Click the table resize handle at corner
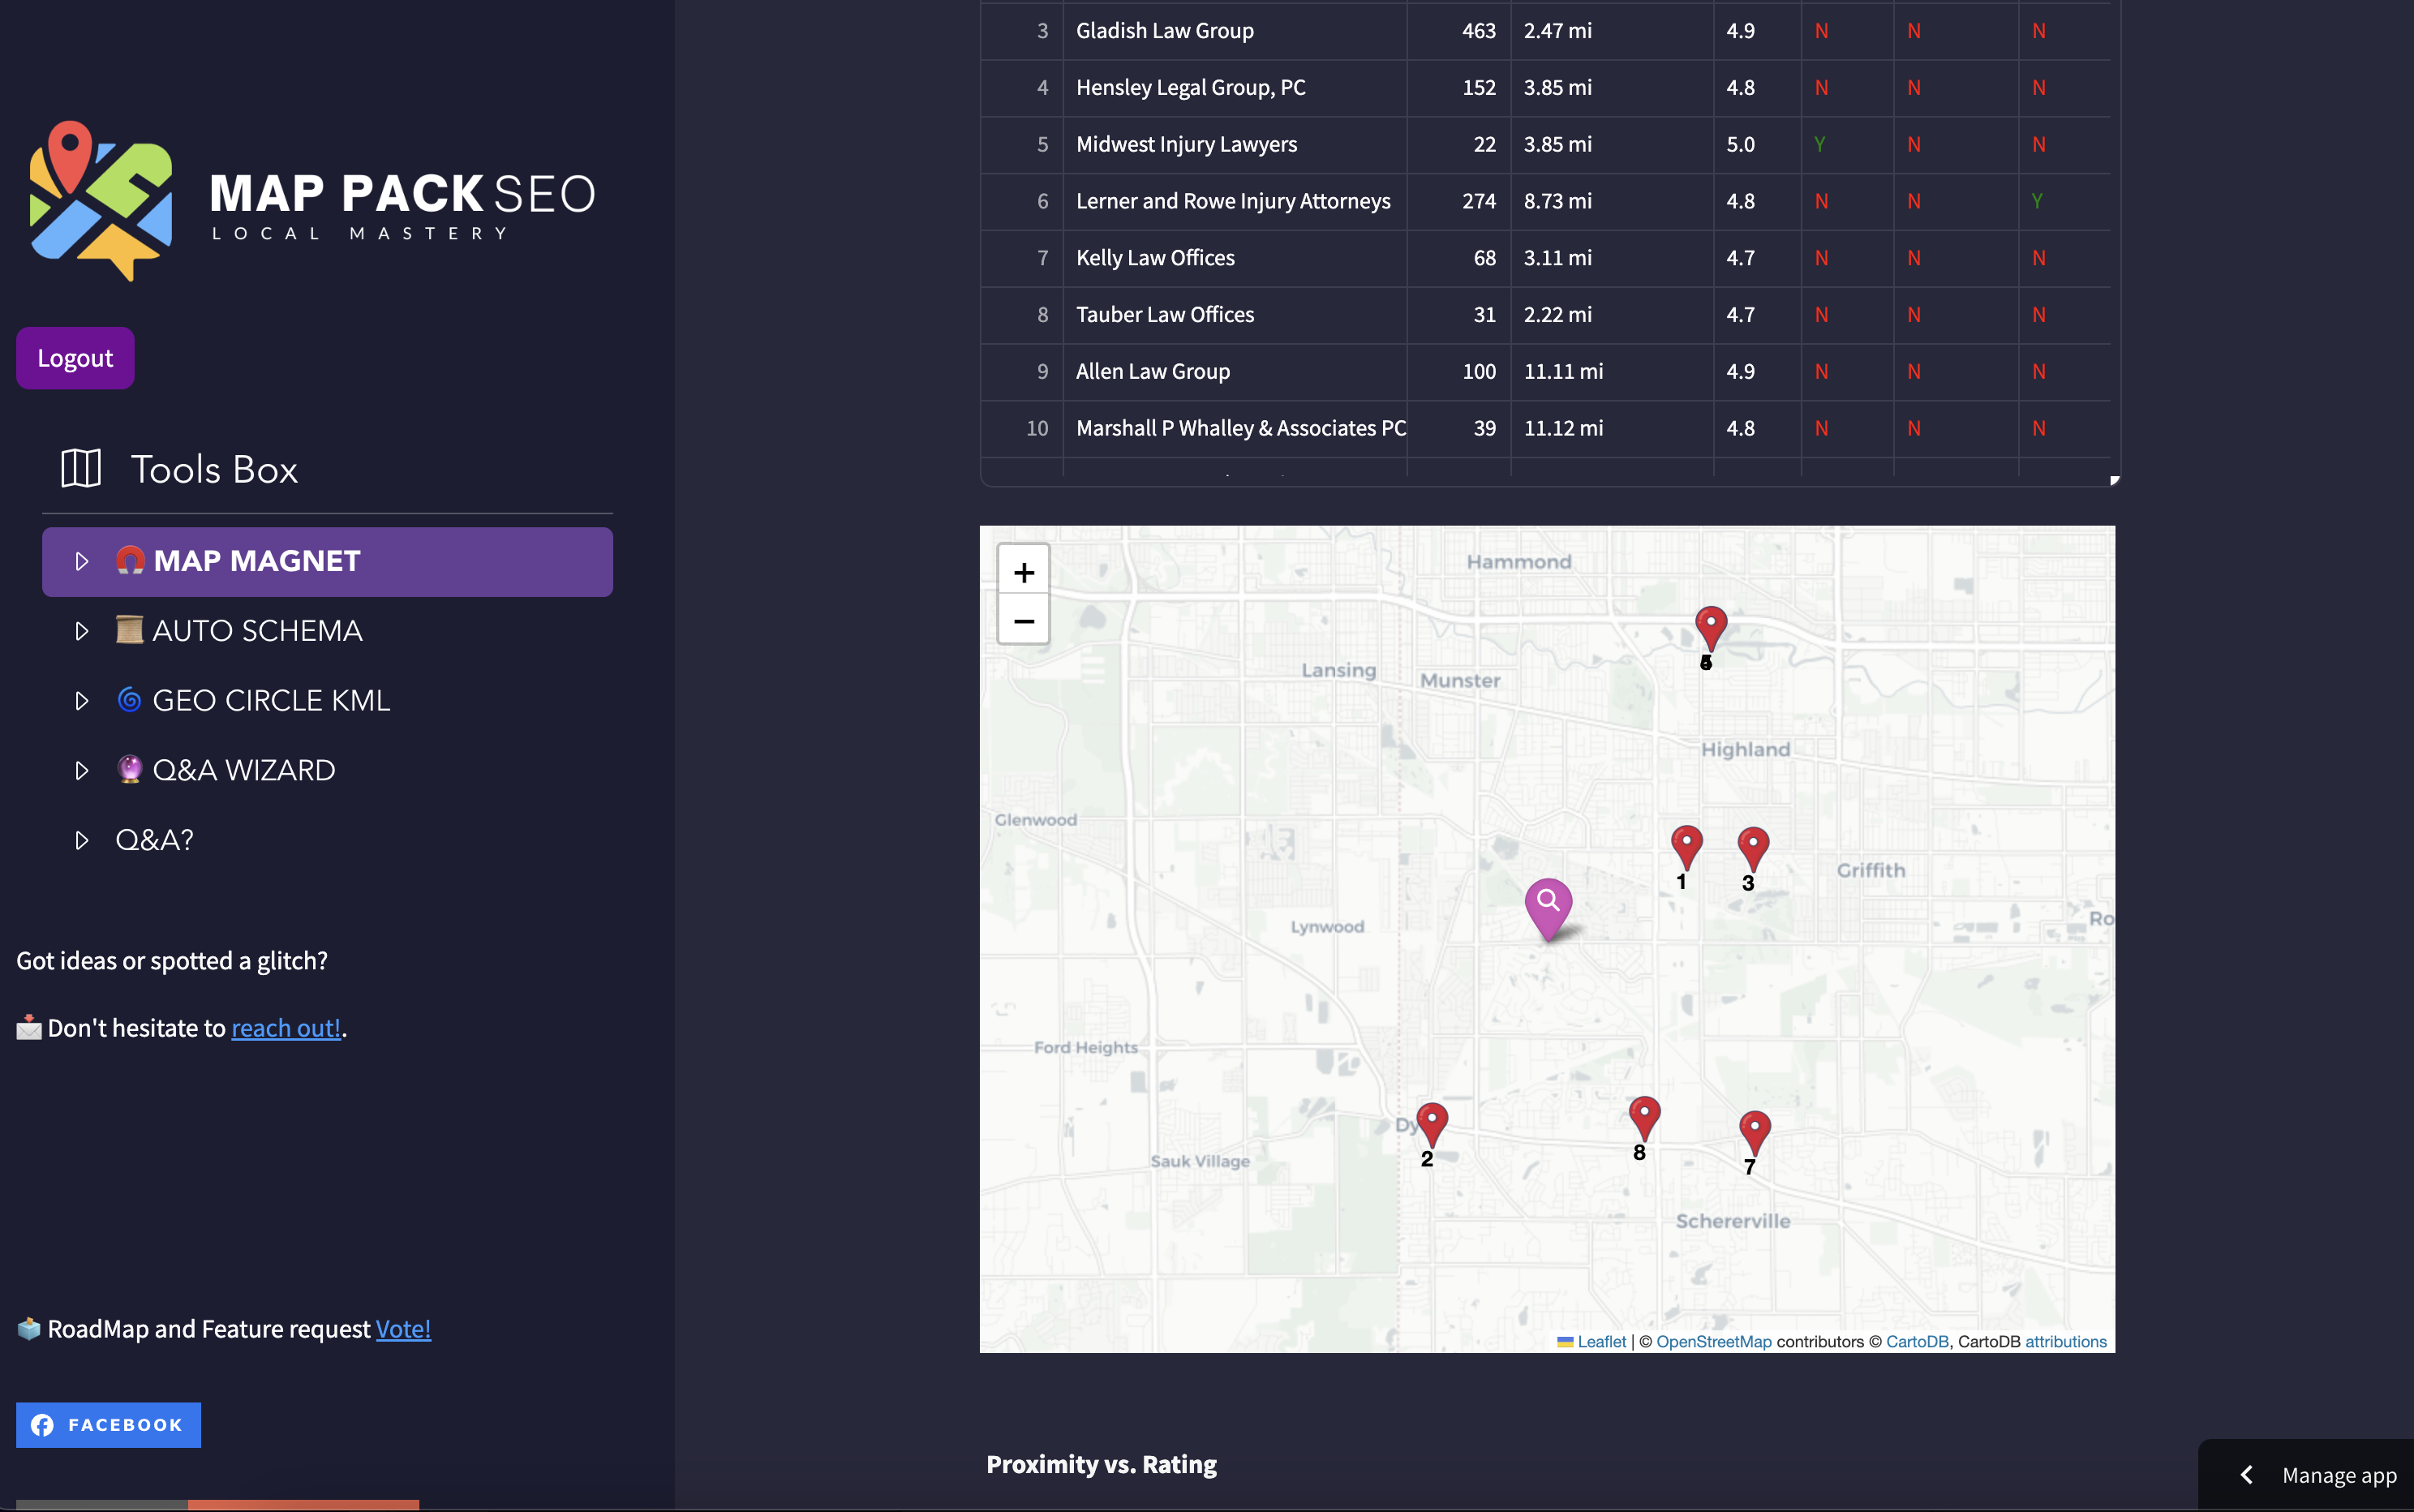 [2114, 481]
